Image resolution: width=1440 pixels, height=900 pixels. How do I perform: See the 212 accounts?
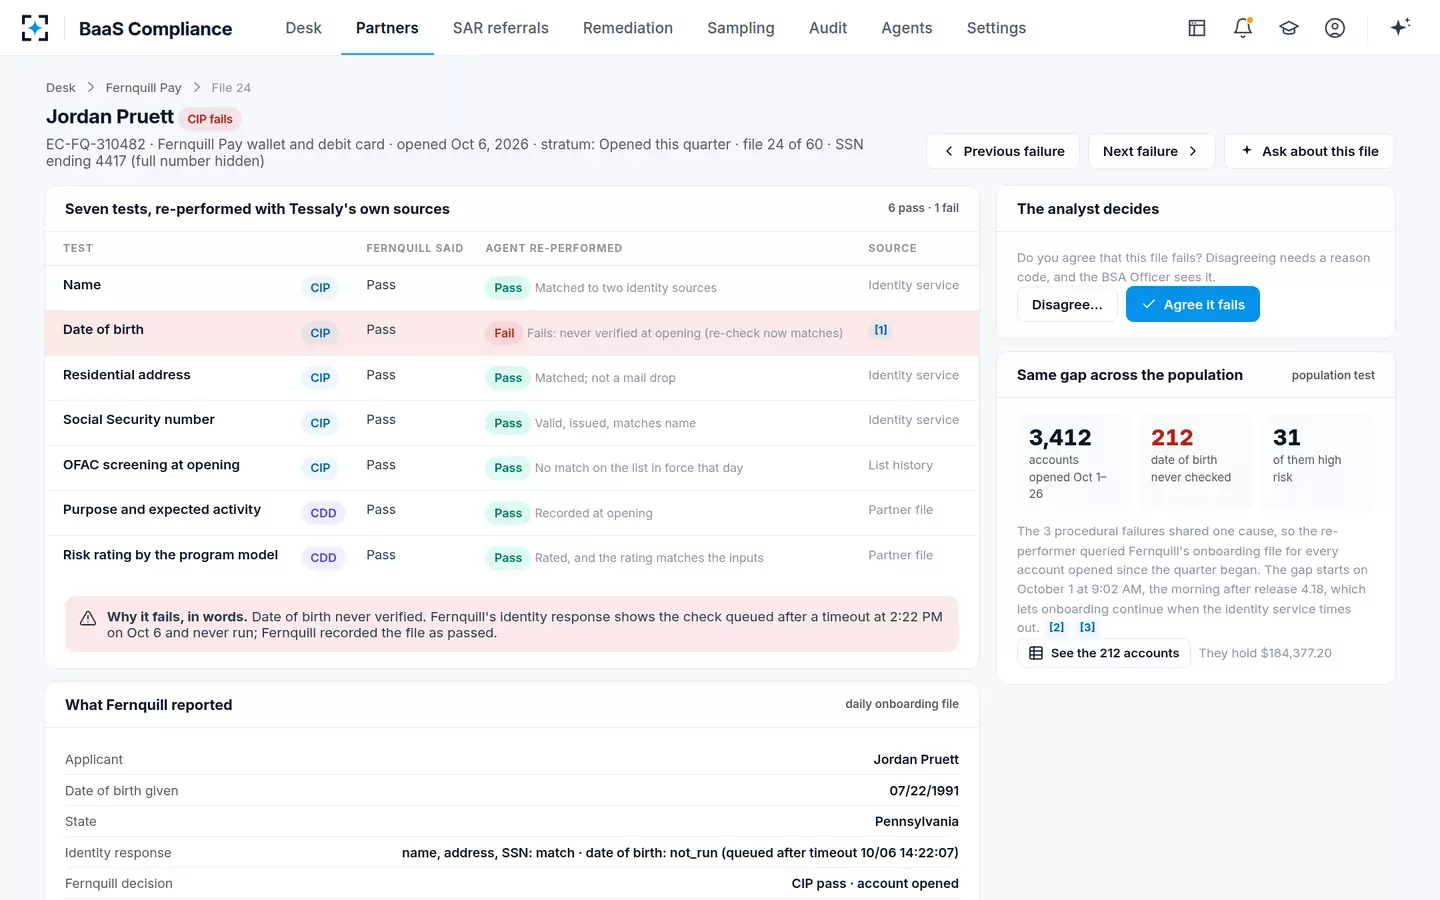[x=1104, y=653]
